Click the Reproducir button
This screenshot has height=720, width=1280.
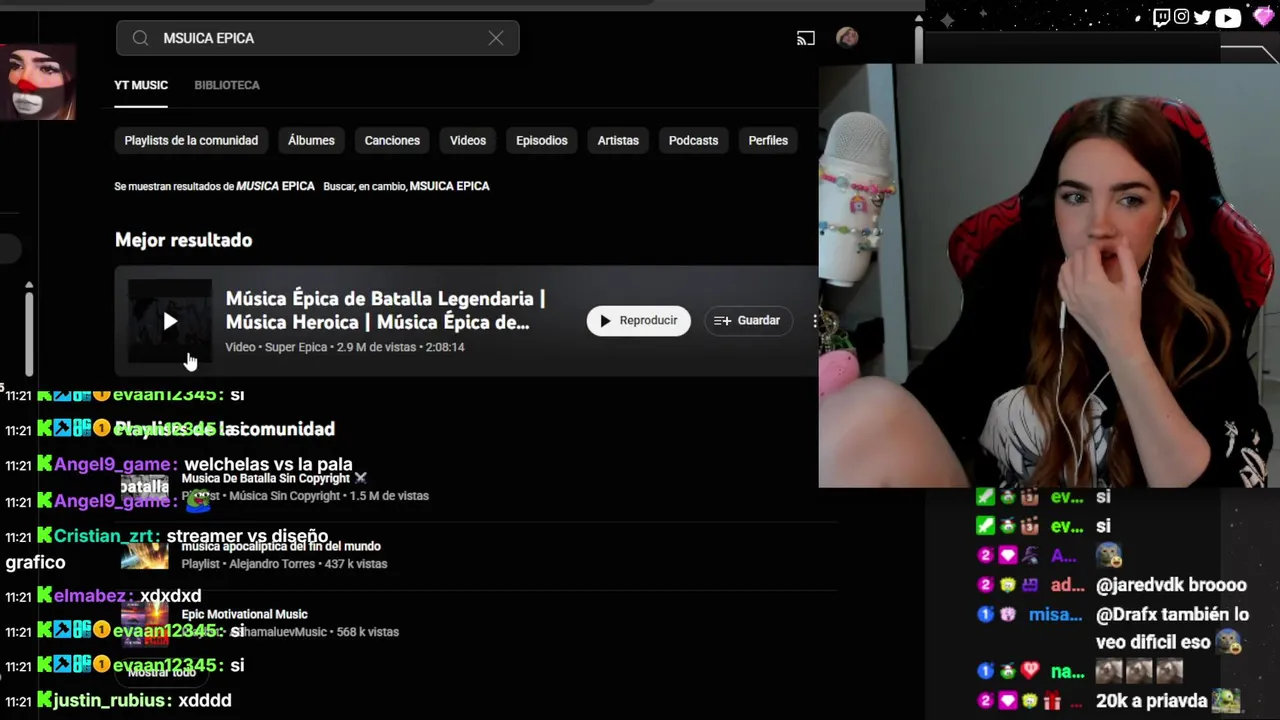638,320
